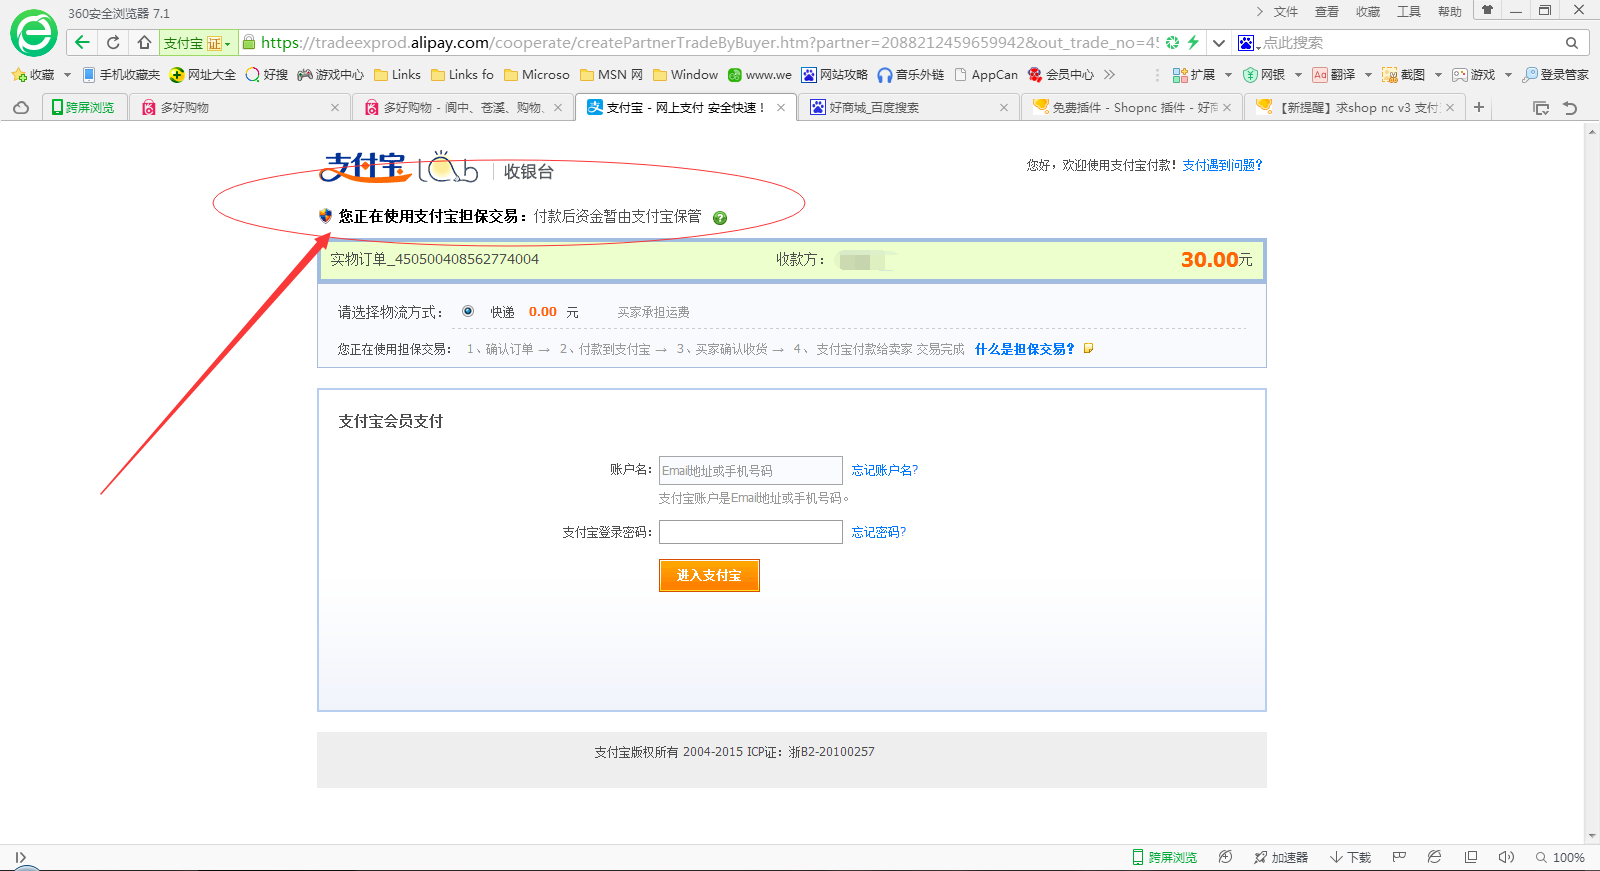The height and width of the screenshot is (871, 1600).
Task: Open the 会员中心 bookmark
Action: [1061, 75]
